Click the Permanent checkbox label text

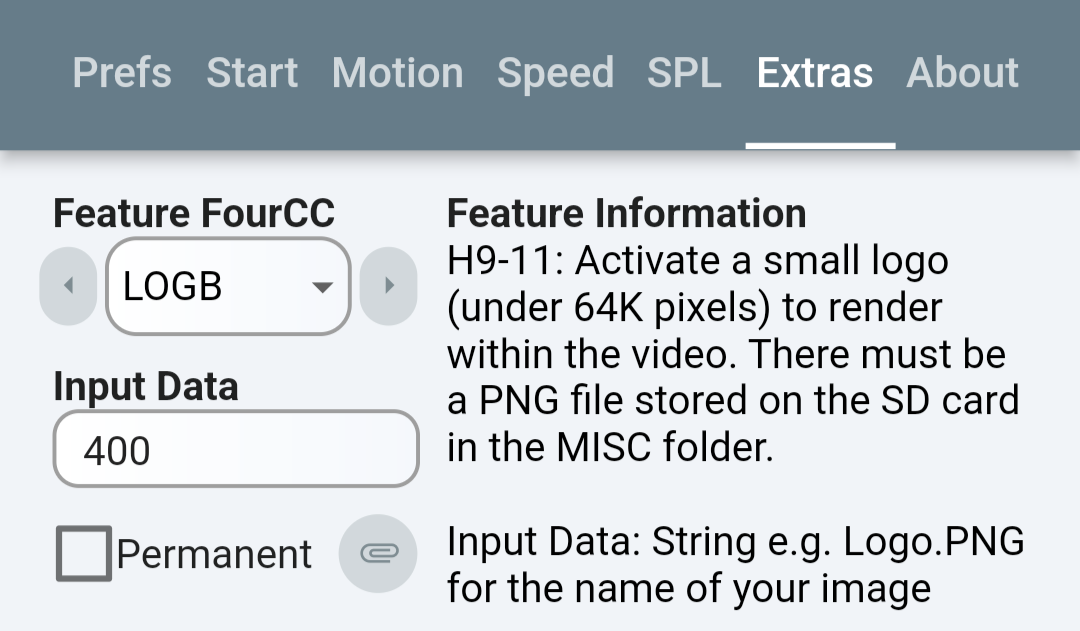(x=214, y=555)
